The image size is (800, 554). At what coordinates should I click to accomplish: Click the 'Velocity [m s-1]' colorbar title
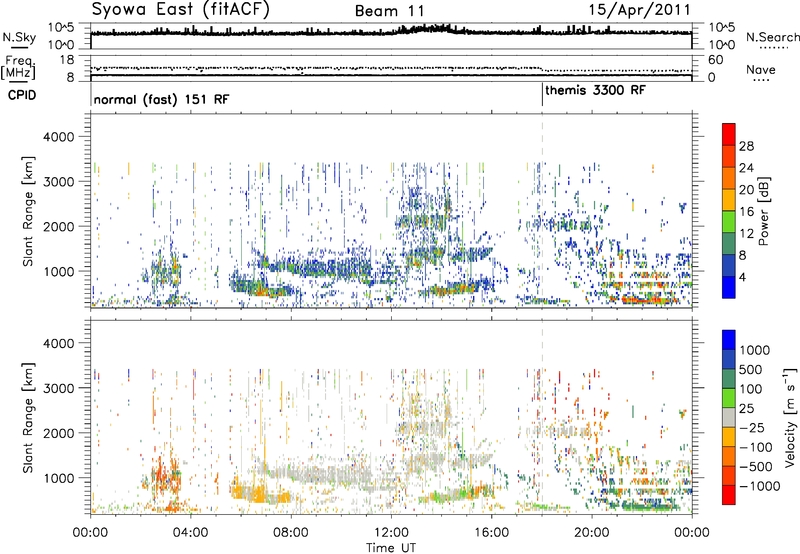pyautogui.click(x=789, y=417)
